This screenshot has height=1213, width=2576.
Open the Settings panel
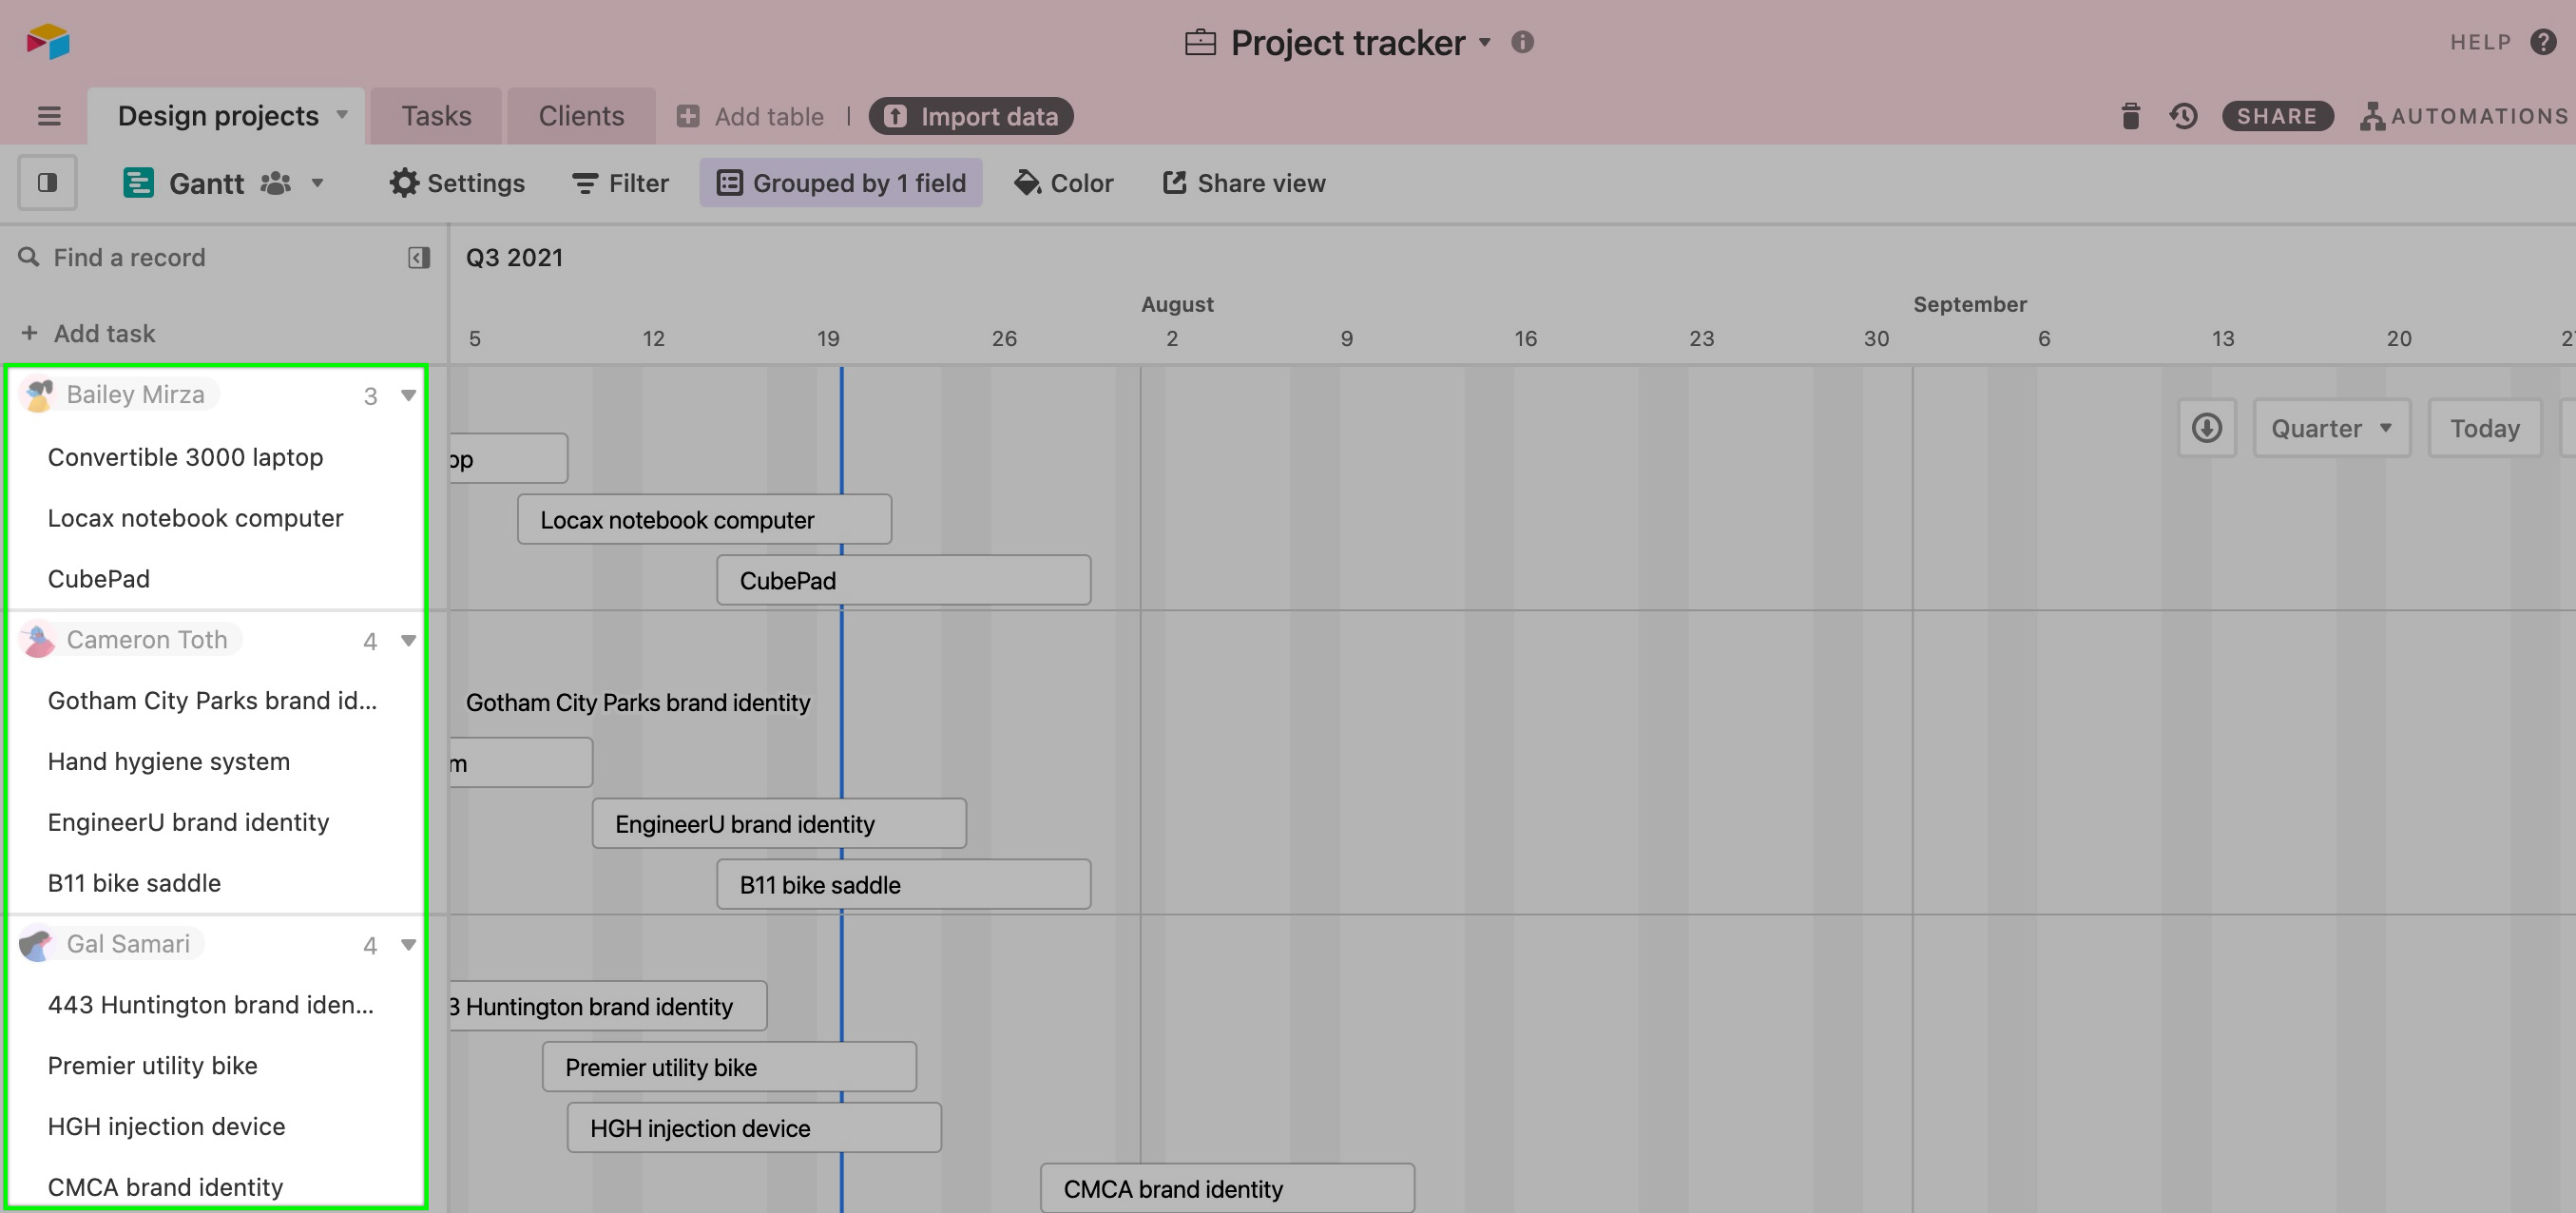(458, 181)
